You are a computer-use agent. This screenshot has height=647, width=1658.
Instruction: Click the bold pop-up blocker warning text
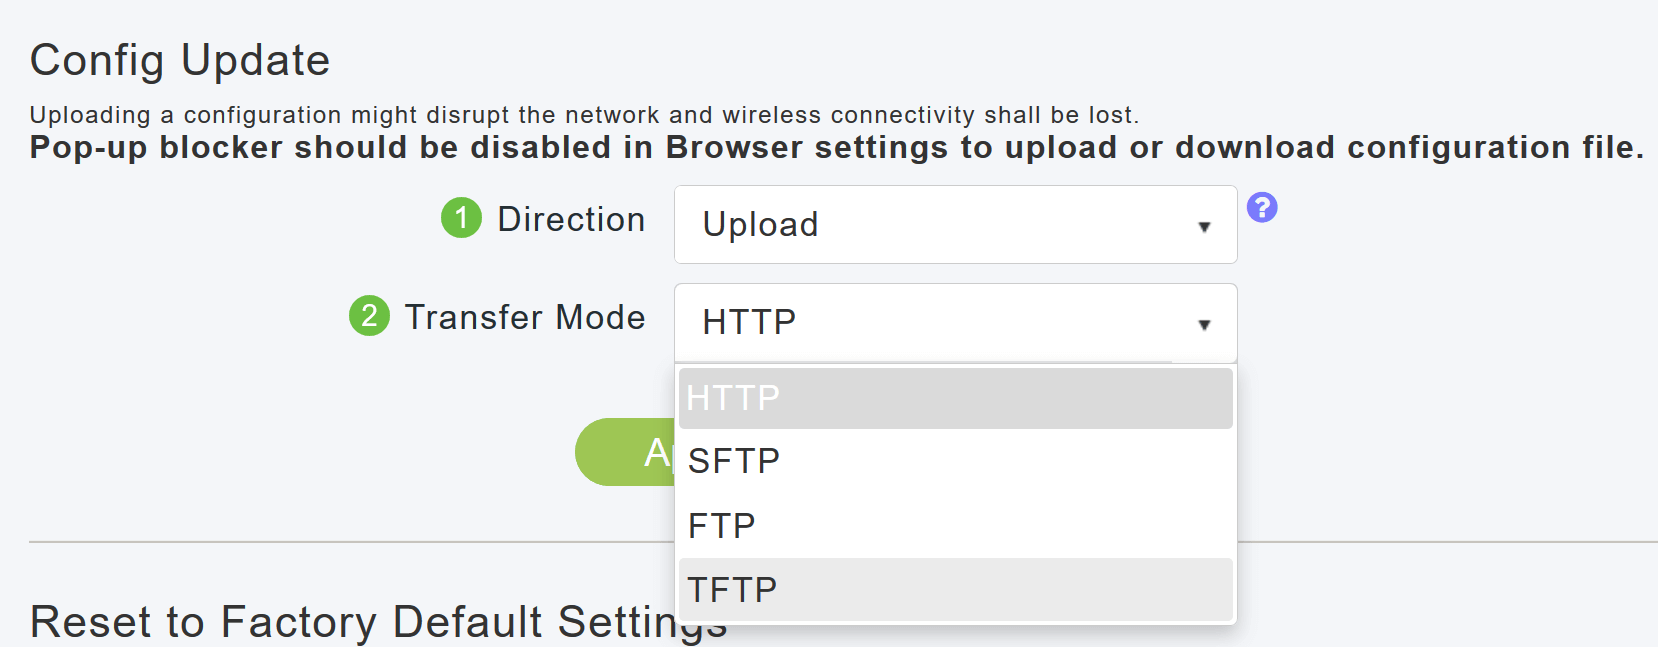pyautogui.click(x=836, y=148)
